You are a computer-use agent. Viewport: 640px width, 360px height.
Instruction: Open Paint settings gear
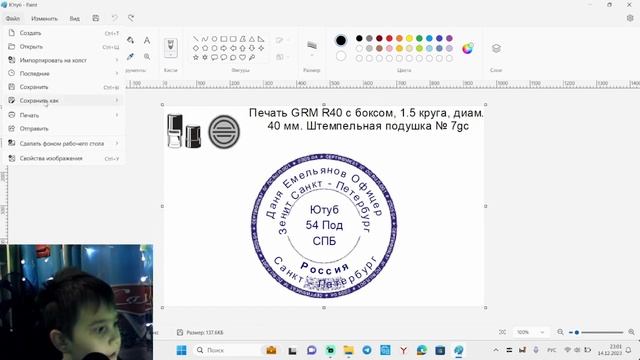point(630,18)
